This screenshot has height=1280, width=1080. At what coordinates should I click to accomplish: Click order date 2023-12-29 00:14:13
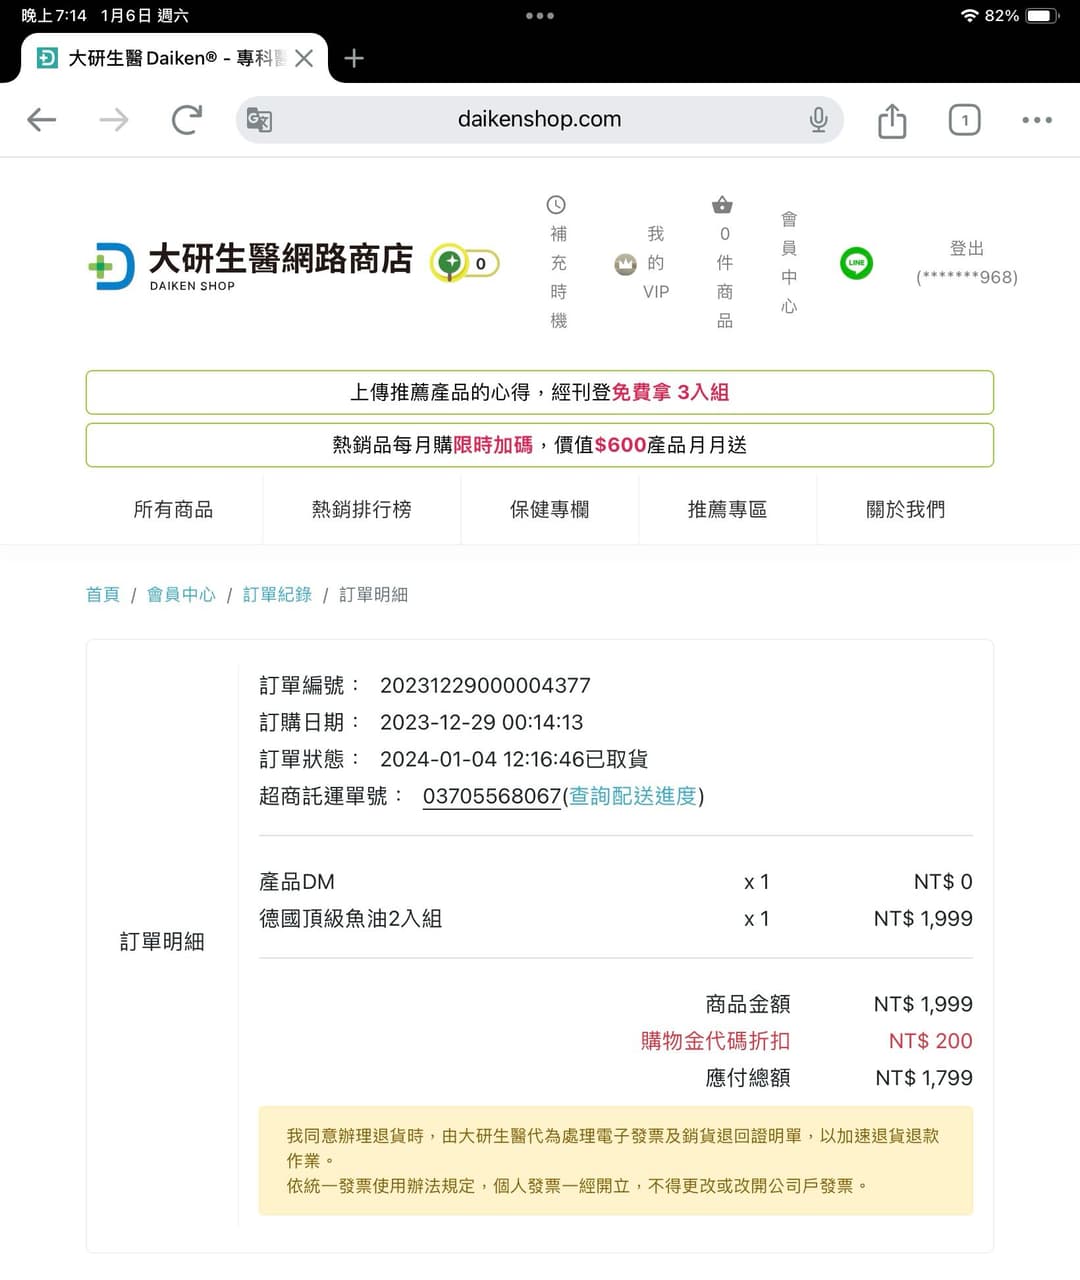pyautogui.click(x=481, y=722)
